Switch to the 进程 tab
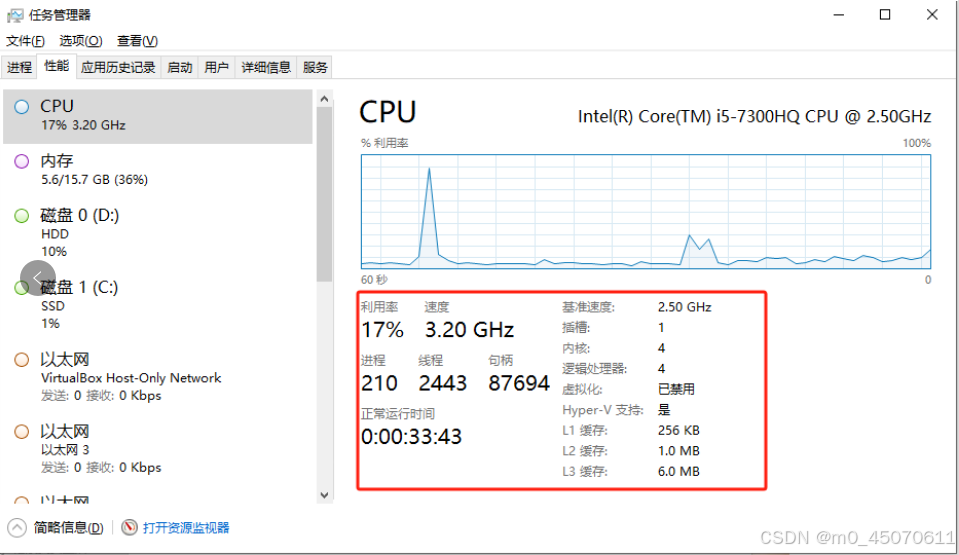The width and height of the screenshot is (959, 555). click(19, 67)
